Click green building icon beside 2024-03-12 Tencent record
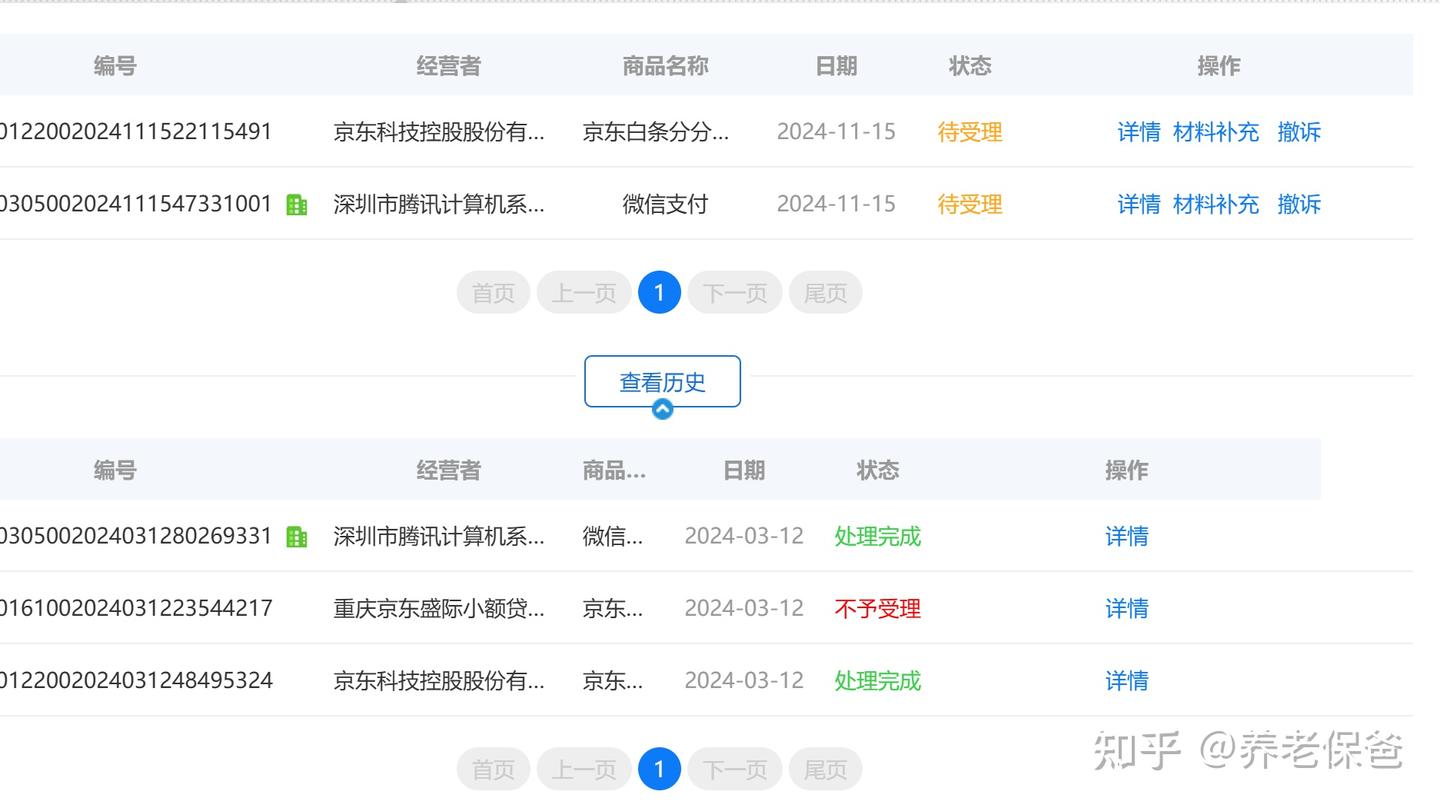The width and height of the screenshot is (1440, 808). (297, 537)
